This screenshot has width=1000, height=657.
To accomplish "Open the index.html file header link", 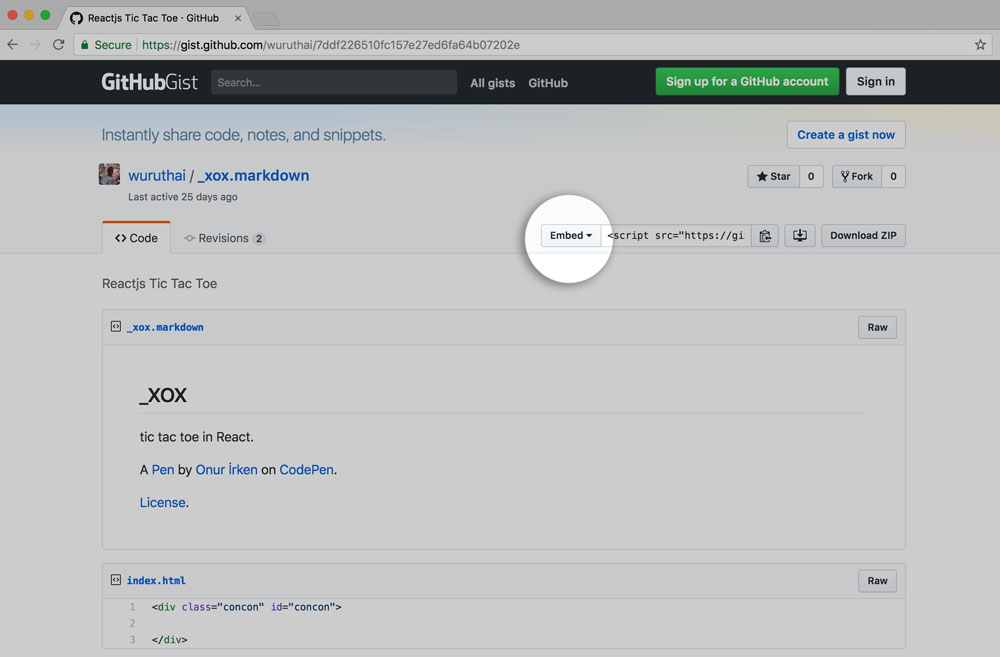I will [156, 580].
